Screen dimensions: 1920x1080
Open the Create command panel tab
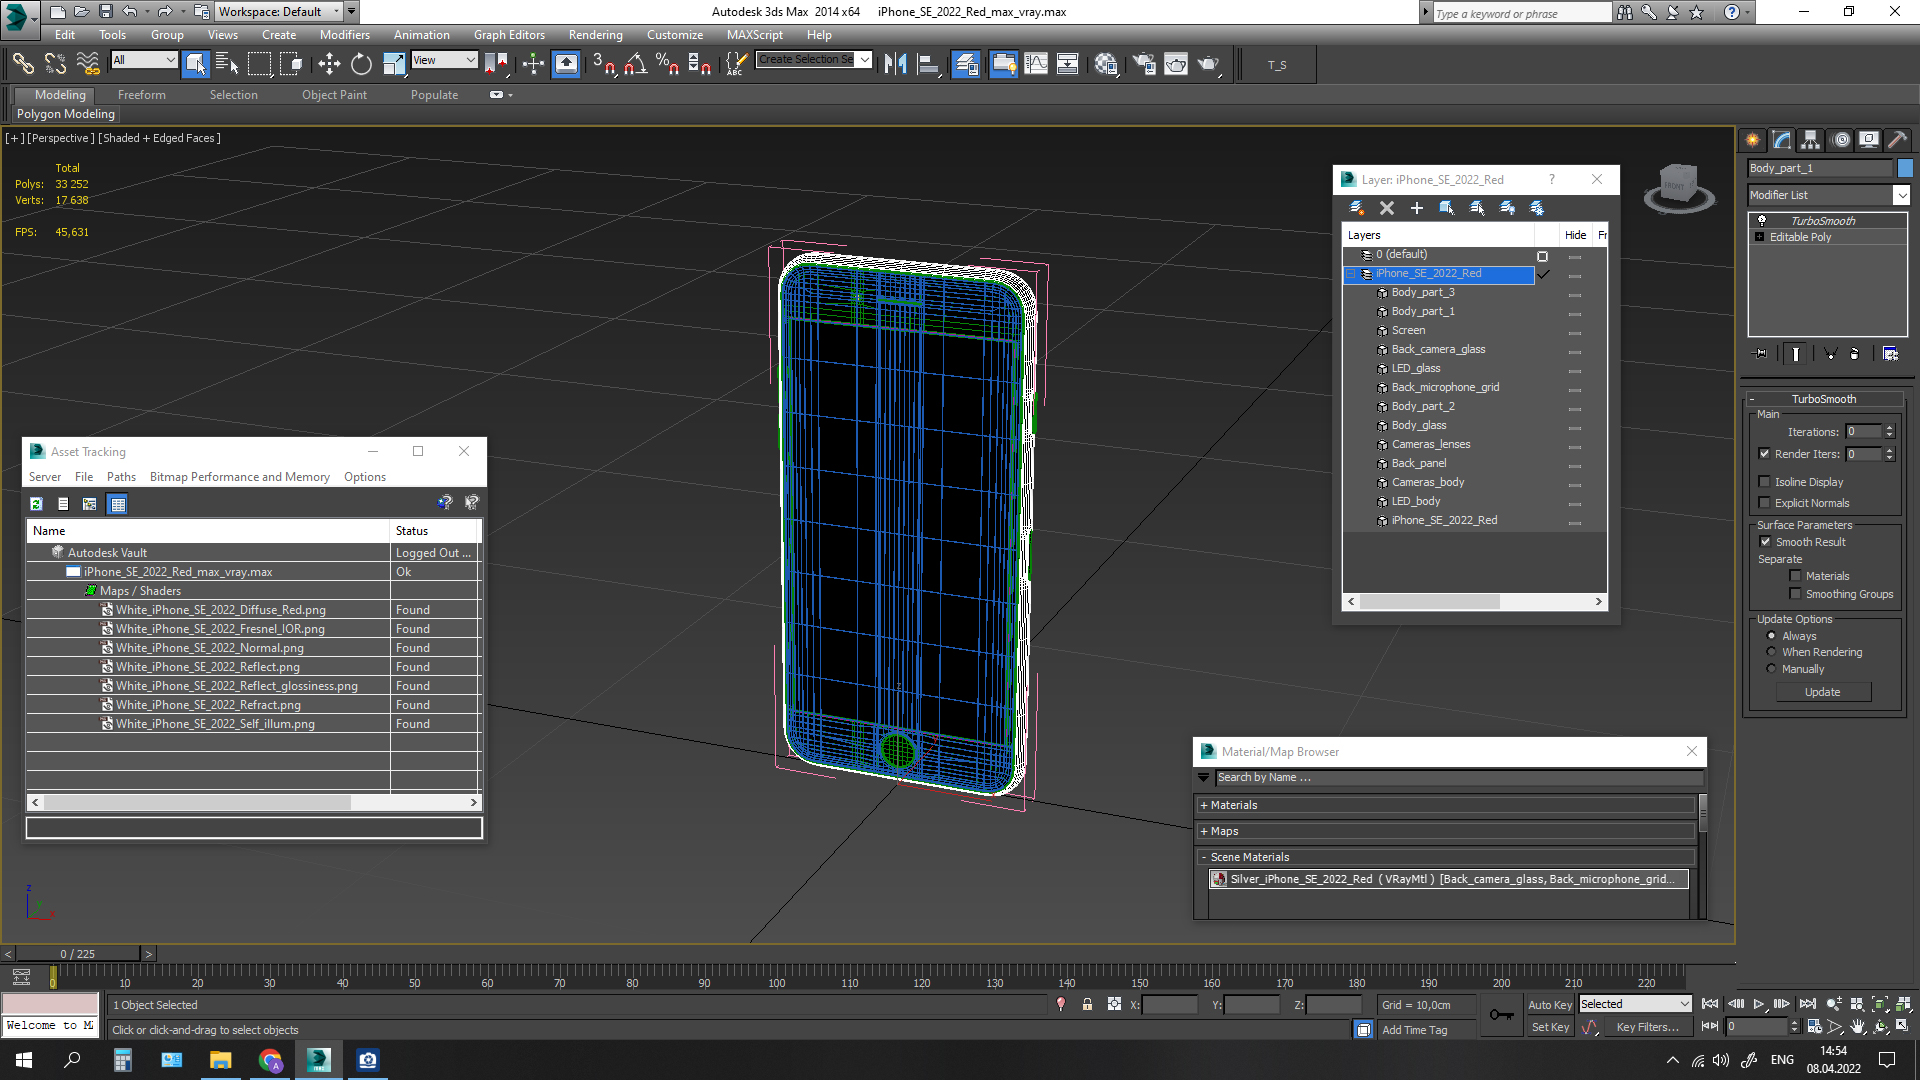(x=1752, y=140)
